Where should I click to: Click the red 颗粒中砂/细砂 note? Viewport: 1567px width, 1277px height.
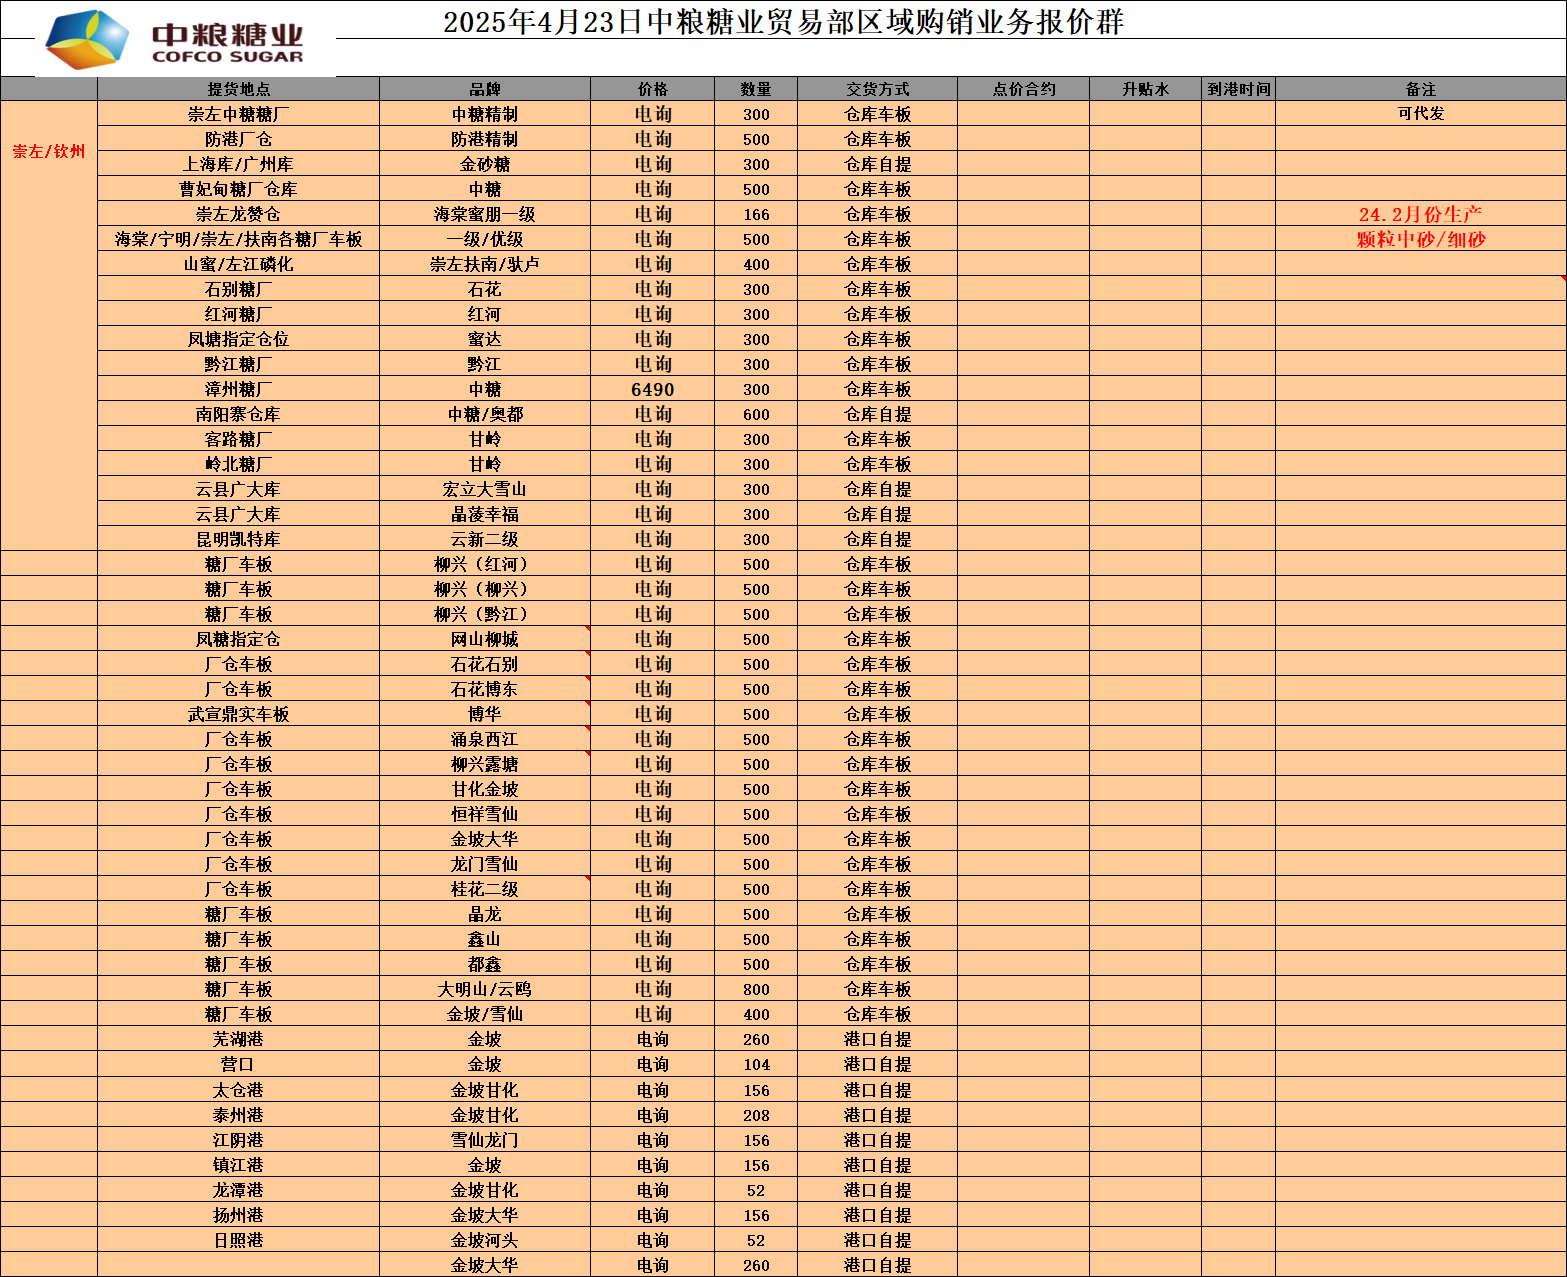click(x=1420, y=239)
